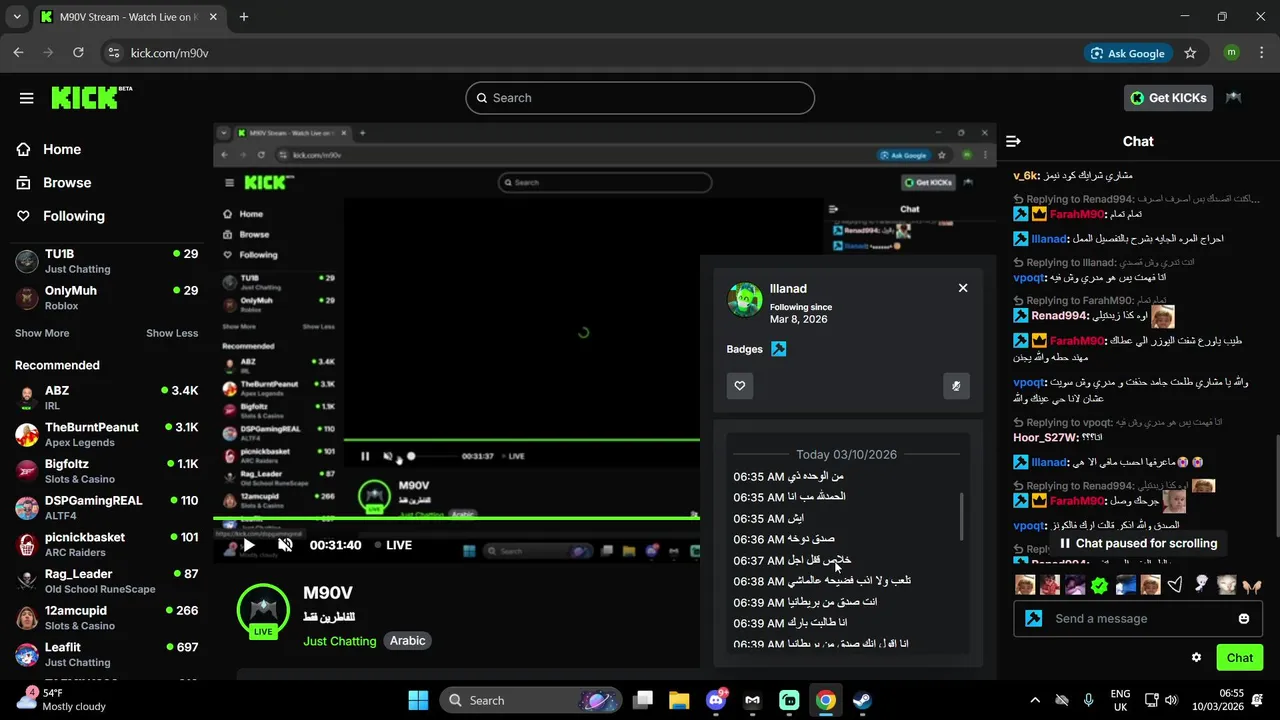
Task: Toggle the heart follow button for Illanad
Action: pos(740,386)
